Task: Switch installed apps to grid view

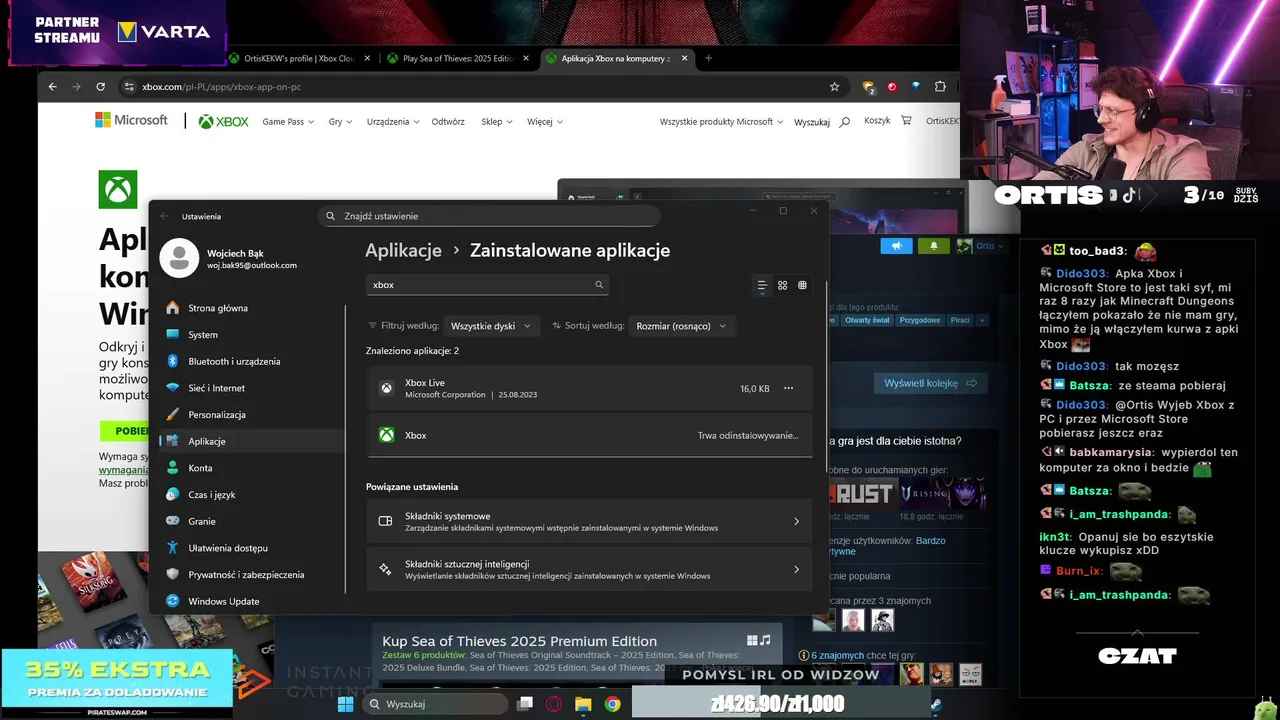Action: 783,285
